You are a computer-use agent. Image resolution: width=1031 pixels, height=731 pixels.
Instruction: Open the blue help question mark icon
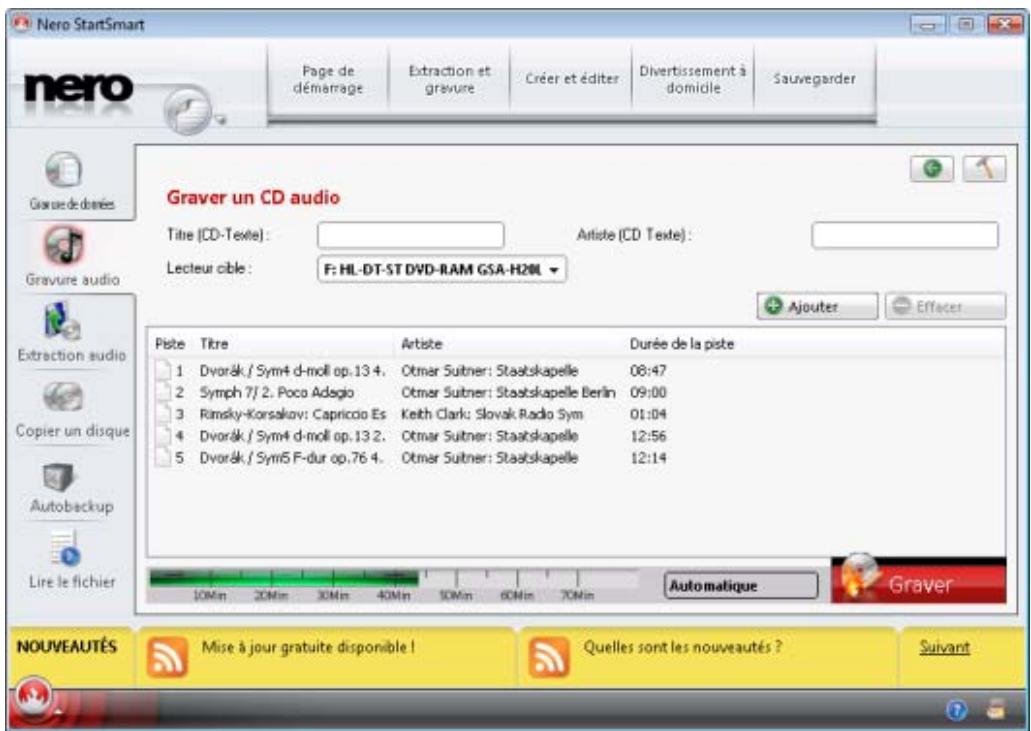pyautogui.click(x=957, y=710)
